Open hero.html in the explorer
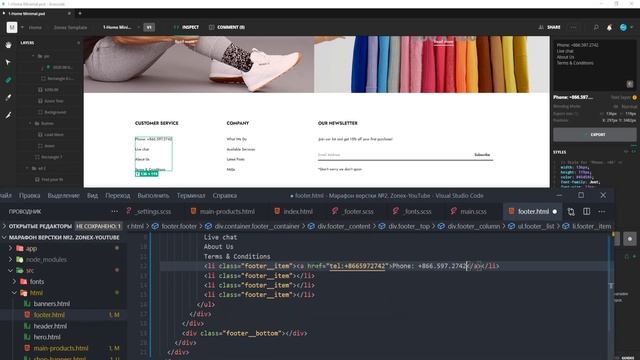Screen dimensions: 640x360 pos(47,337)
